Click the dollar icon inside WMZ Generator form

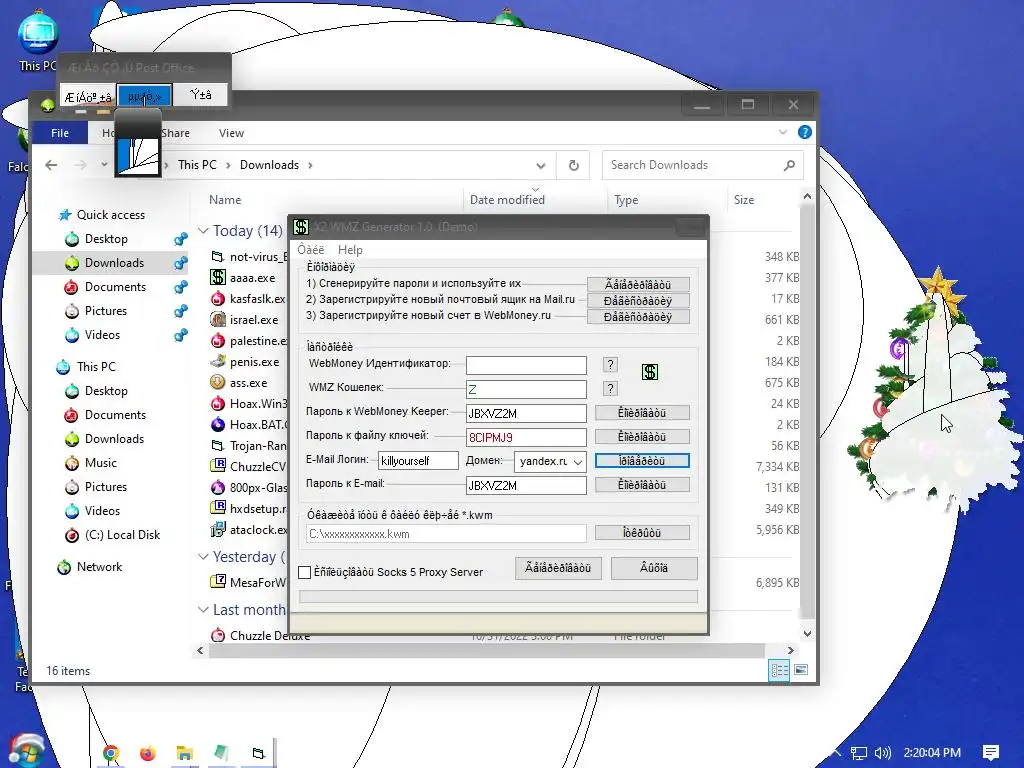click(650, 372)
